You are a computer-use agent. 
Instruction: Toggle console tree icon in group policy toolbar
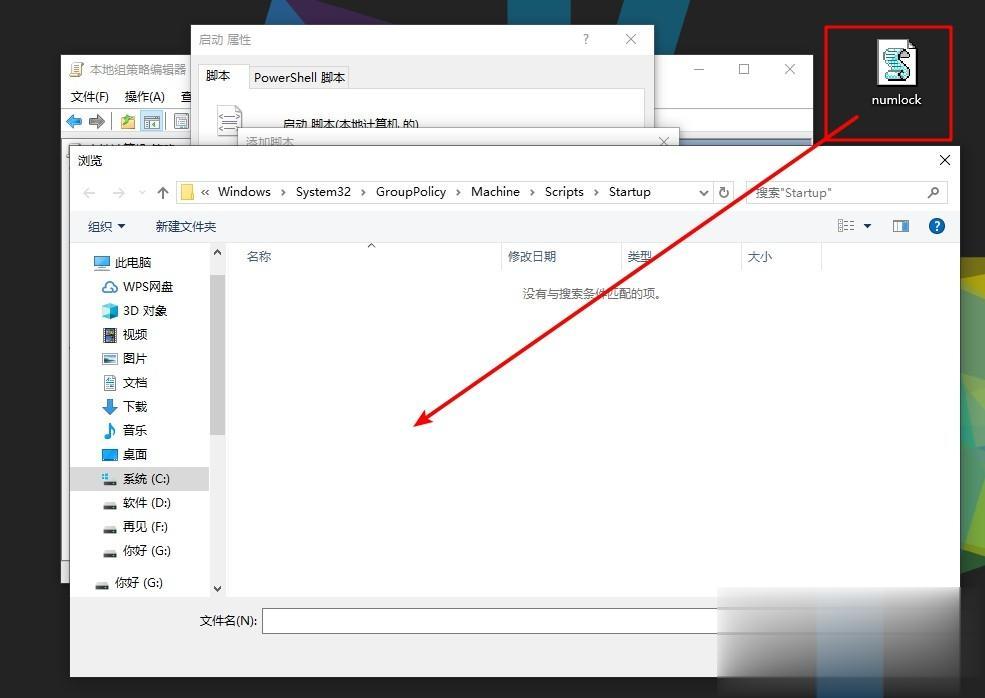click(x=152, y=121)
